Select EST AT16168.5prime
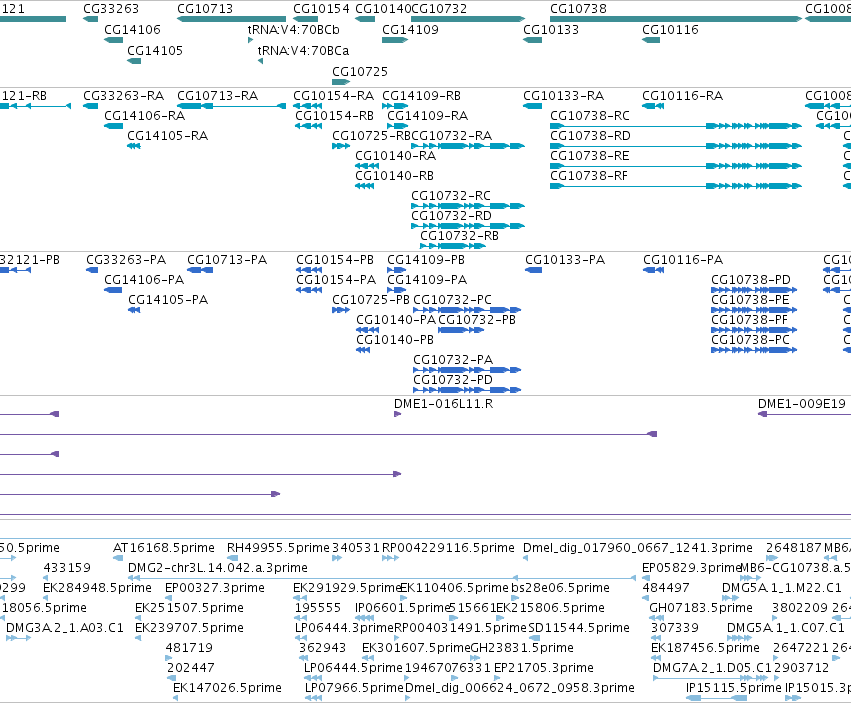 163,548
